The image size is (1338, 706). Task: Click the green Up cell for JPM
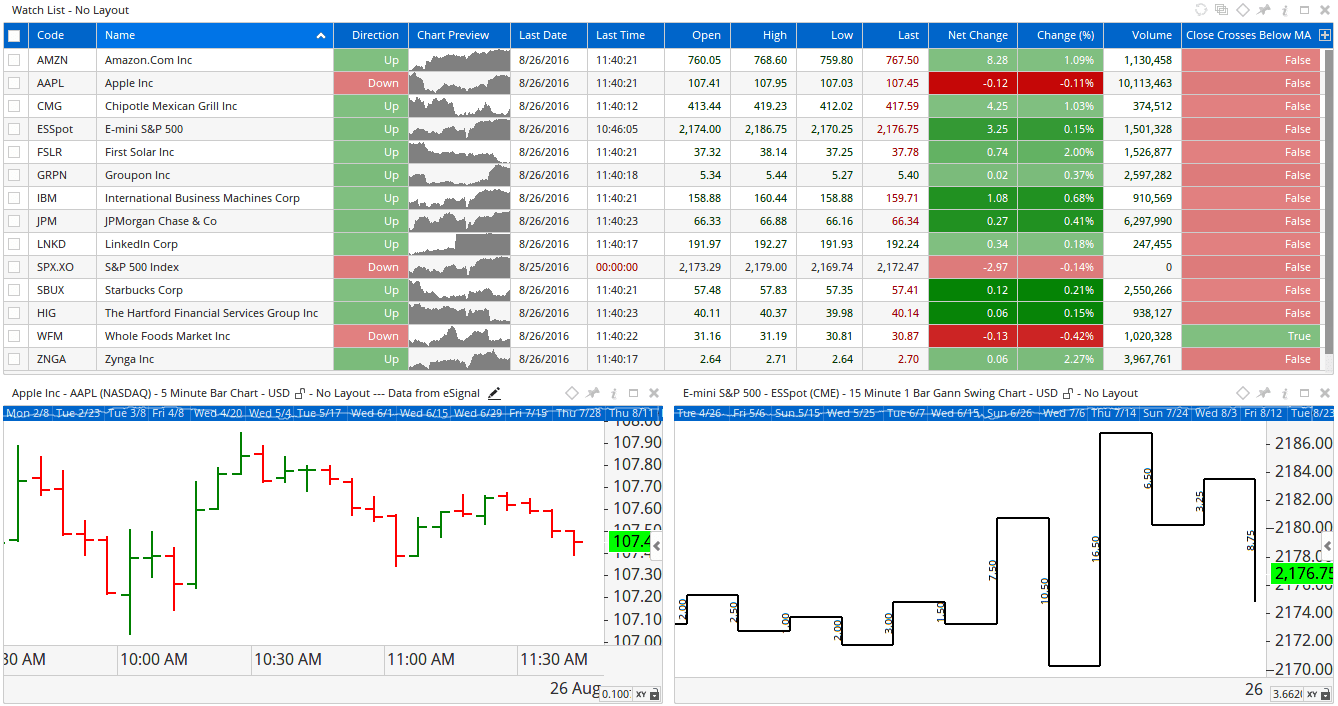pos(371,221)
